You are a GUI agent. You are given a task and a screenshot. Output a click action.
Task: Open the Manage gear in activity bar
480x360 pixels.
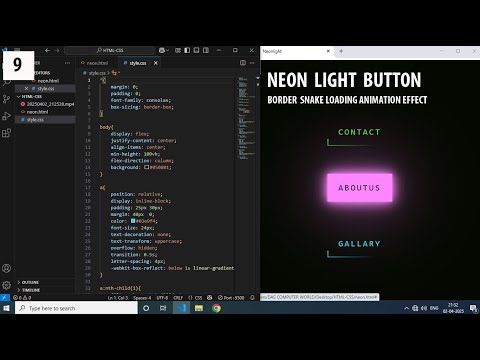[6, 285]
